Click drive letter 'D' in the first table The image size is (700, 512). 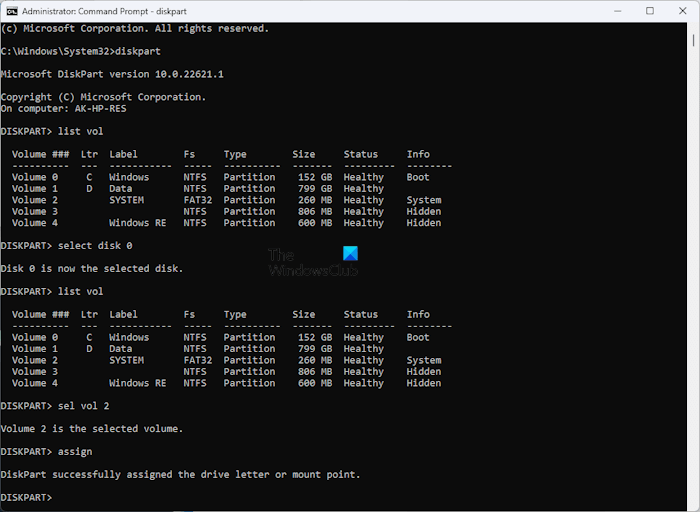(x=89, y=189)
